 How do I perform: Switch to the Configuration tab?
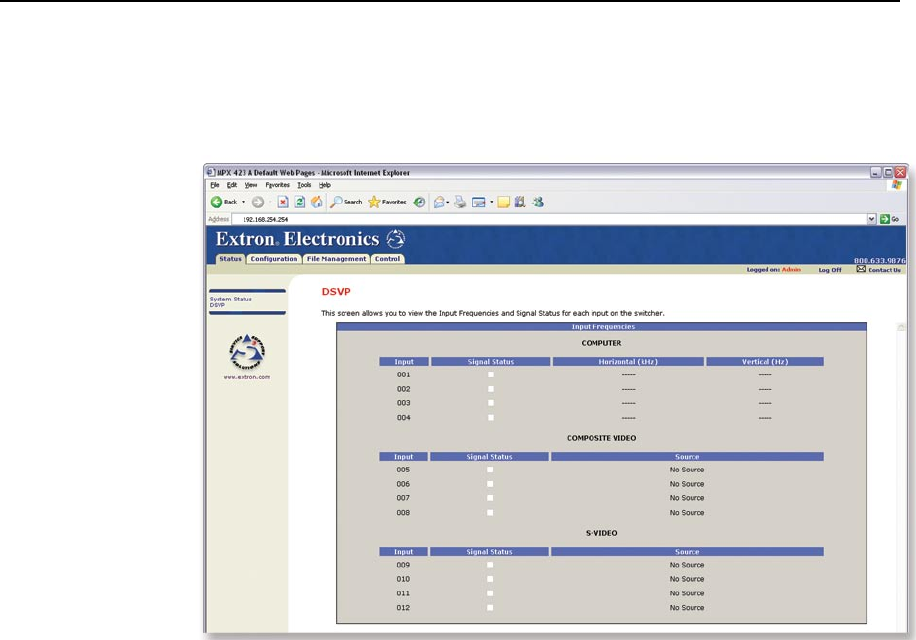click(274, 259)
